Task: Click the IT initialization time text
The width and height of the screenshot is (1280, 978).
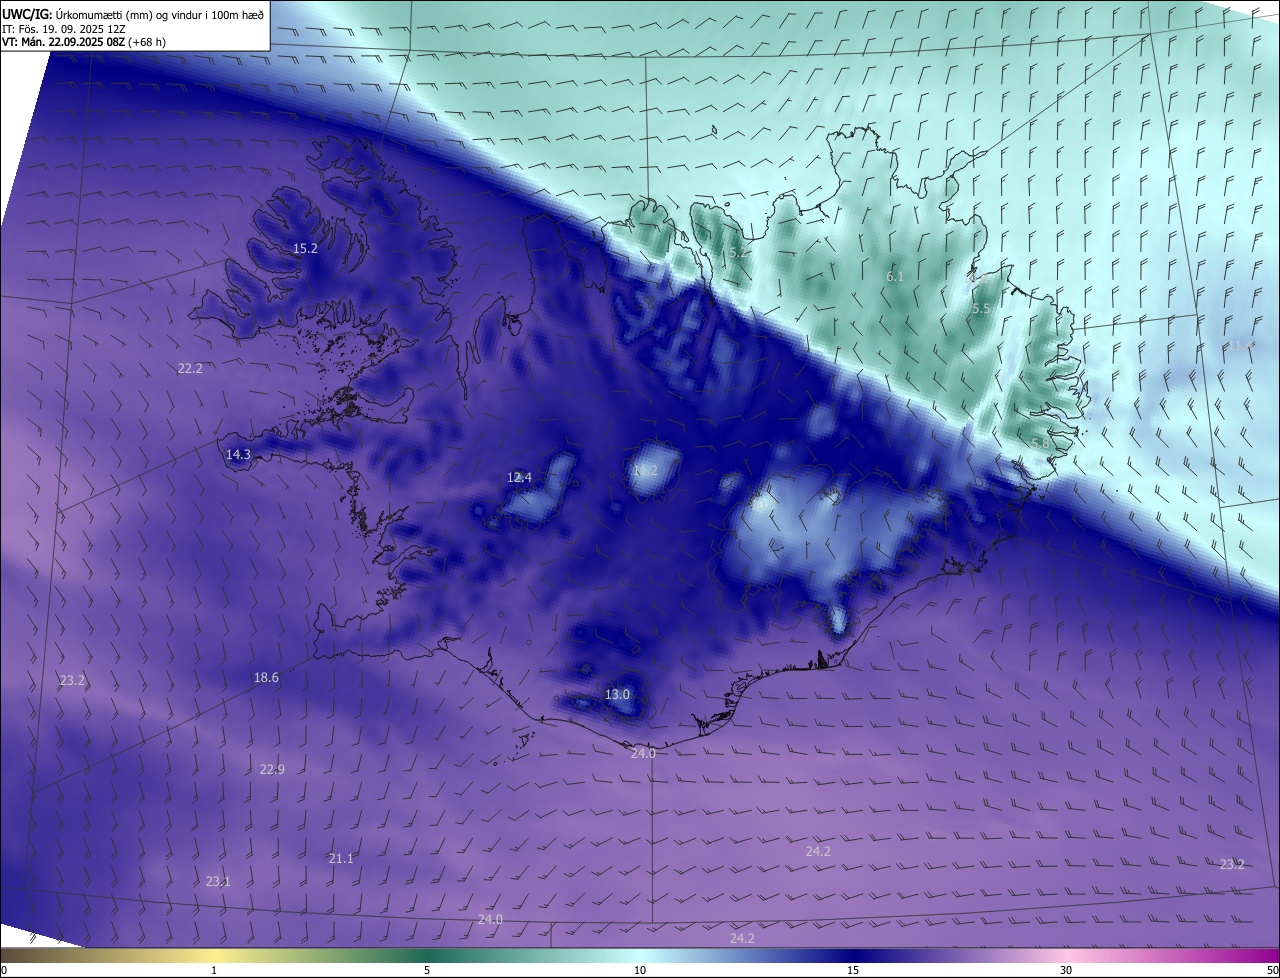Action: point(64,29)
